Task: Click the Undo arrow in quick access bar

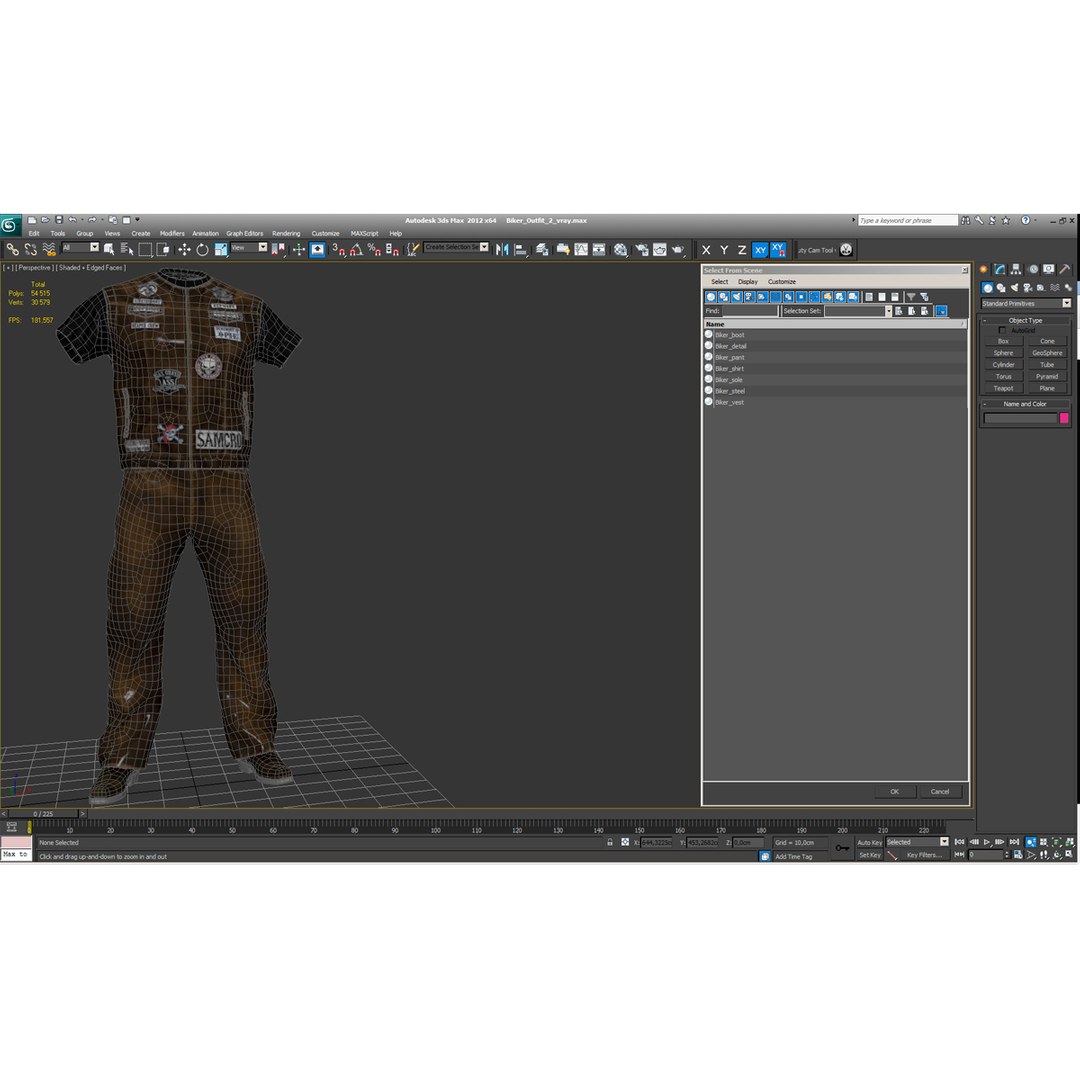Action: point(72,220)
